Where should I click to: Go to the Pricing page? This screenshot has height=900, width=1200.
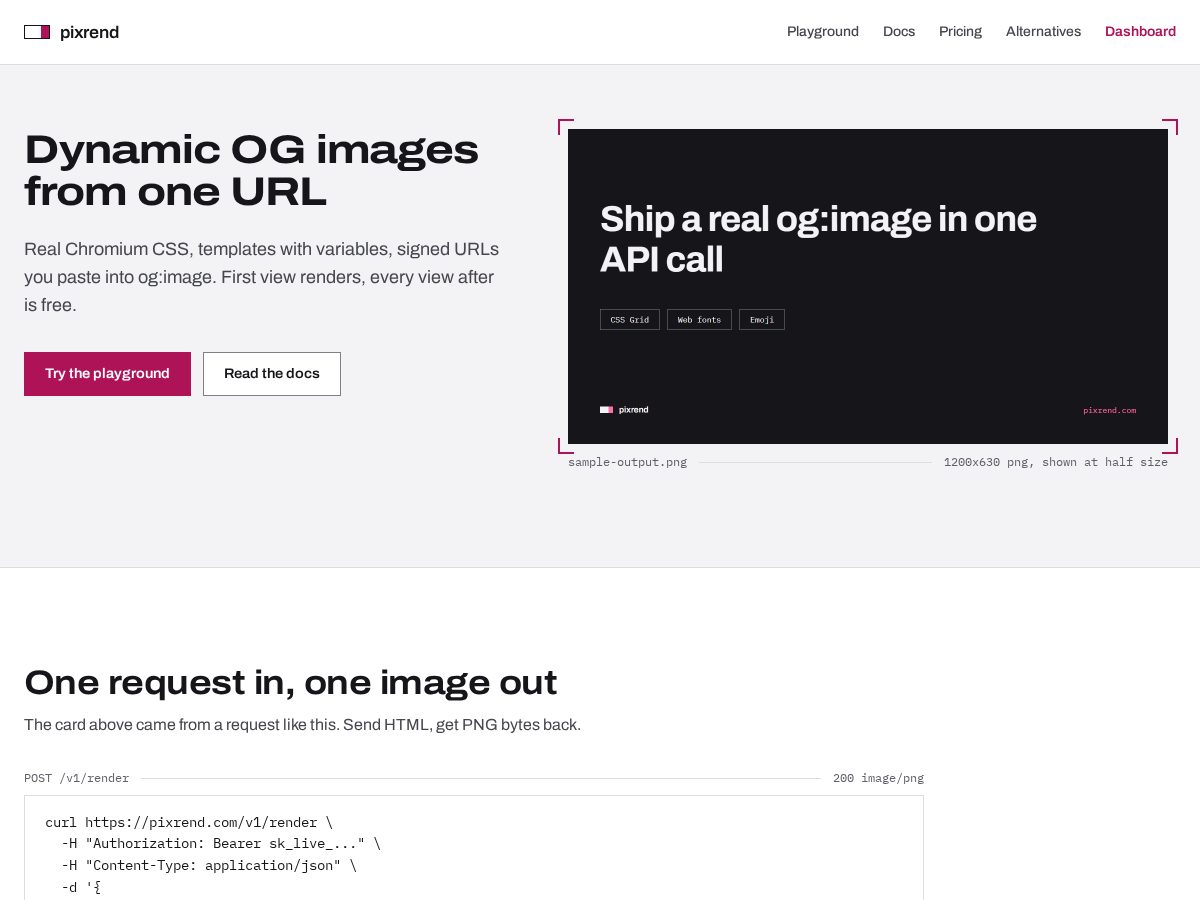click(x=960, y=31)
